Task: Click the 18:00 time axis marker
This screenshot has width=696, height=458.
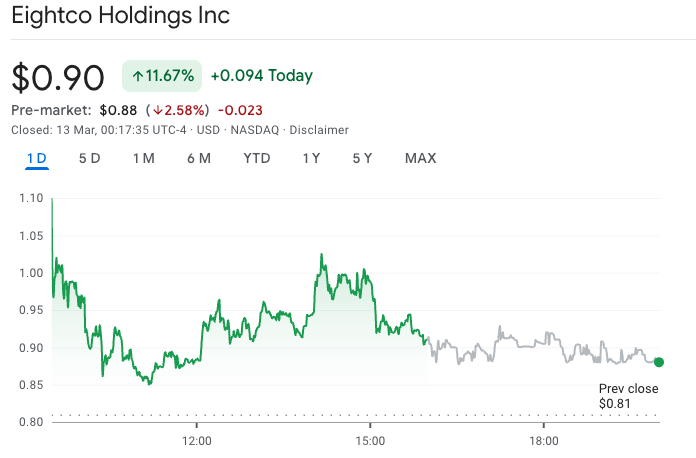Action: (x=543, y=440)
